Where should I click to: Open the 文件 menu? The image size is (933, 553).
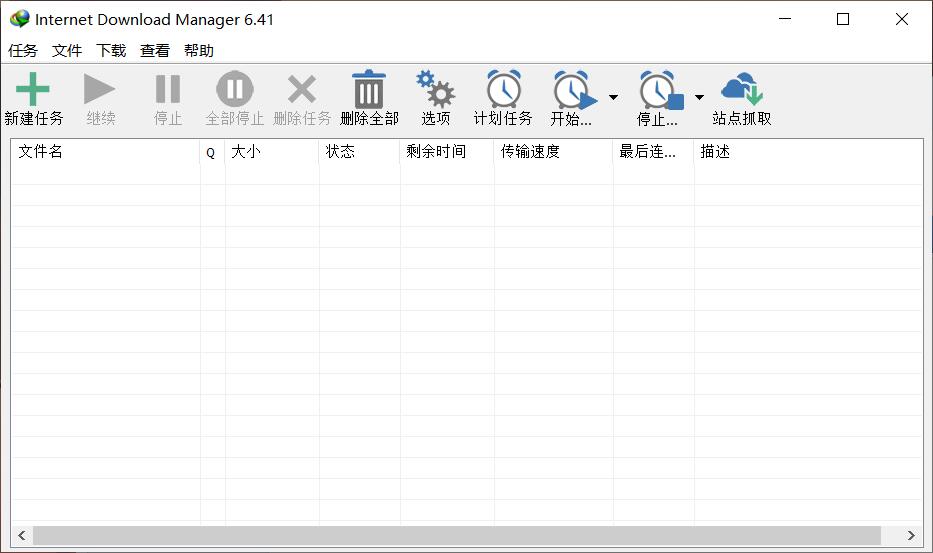[x=67, y=51]
